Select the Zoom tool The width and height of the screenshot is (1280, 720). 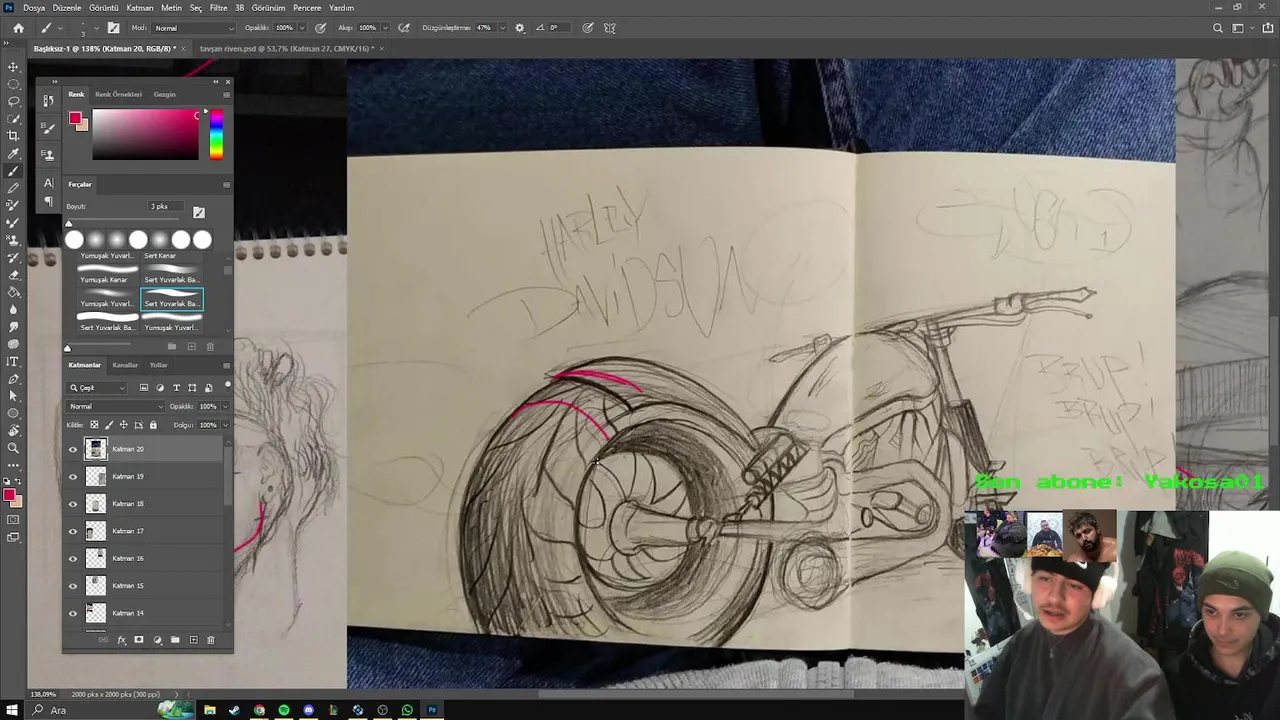(x=13, y=448)
